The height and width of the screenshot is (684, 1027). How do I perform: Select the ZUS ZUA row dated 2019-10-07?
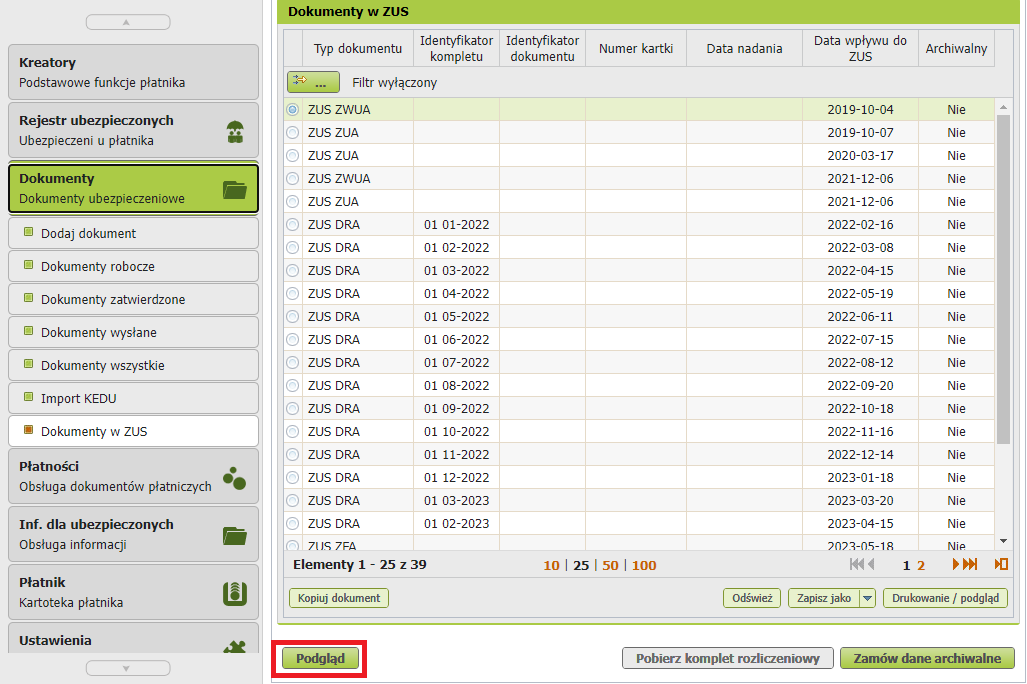[x=639, y=132]
